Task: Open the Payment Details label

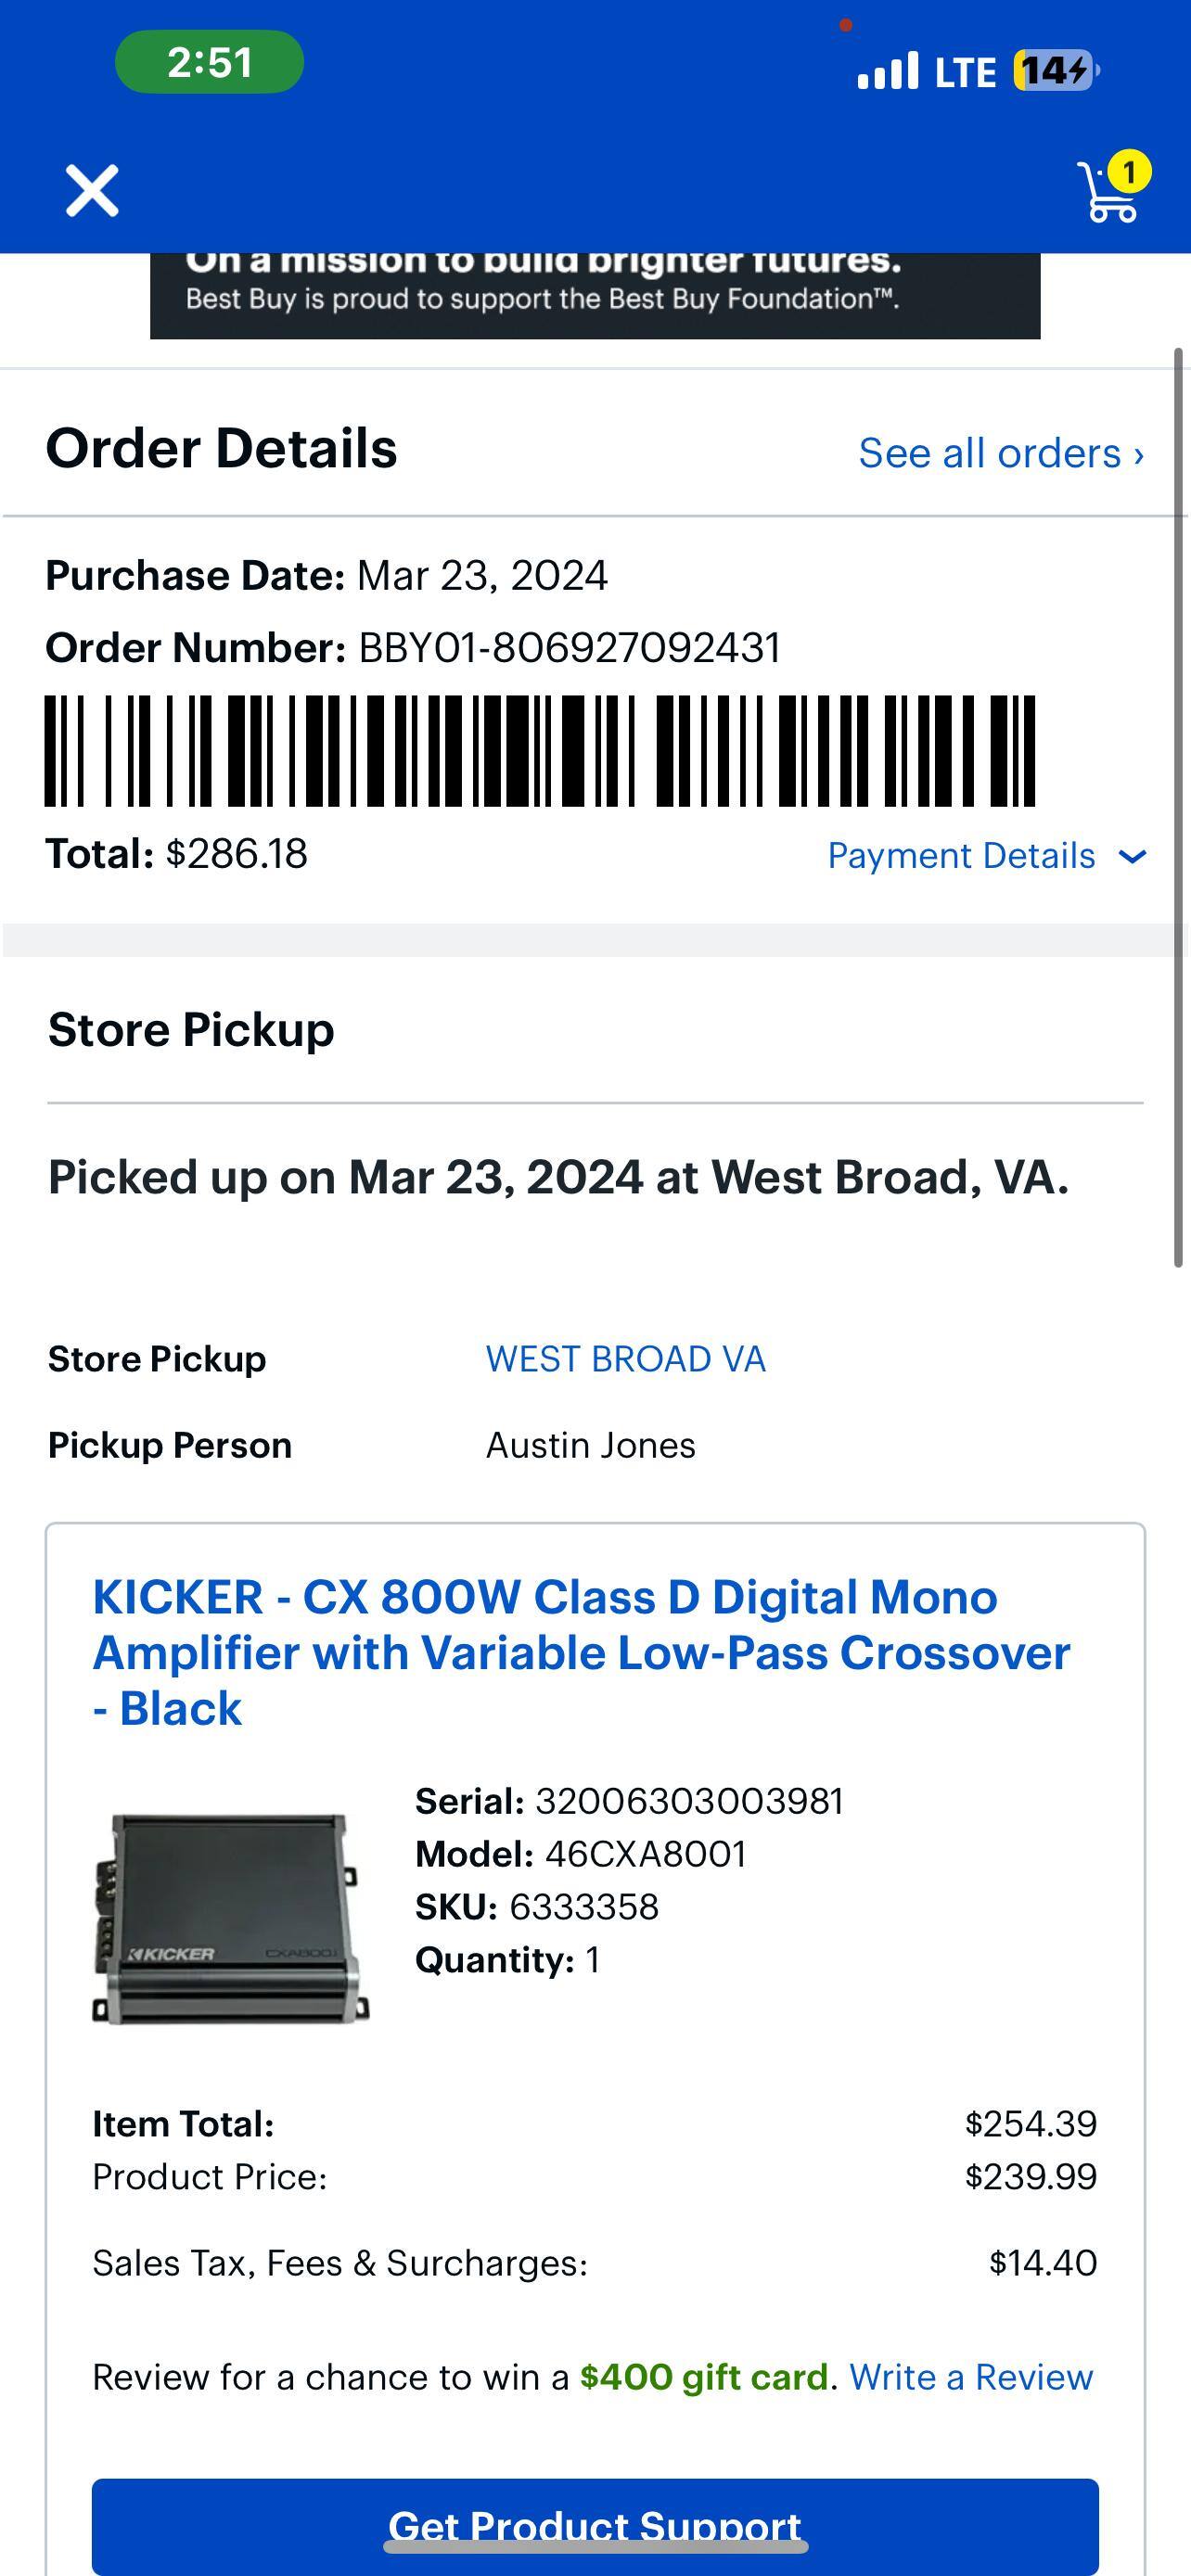Action: tap(961, 856)
